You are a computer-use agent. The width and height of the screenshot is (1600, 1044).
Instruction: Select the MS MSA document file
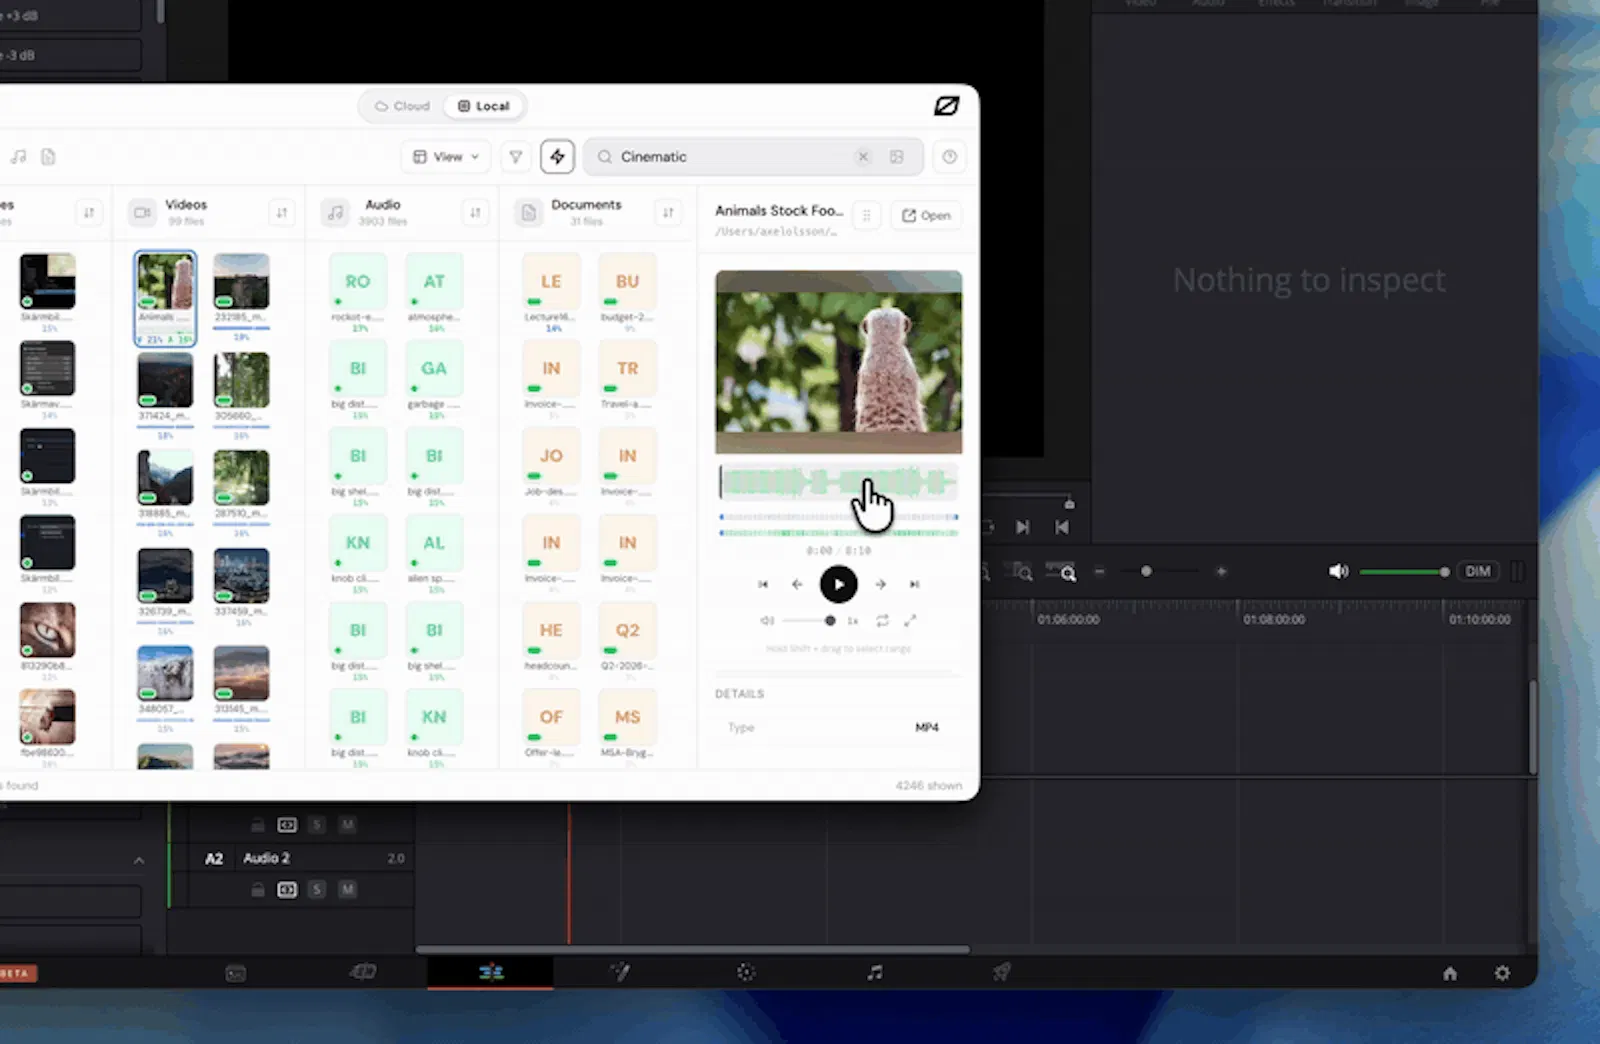(x=627, y=717)
